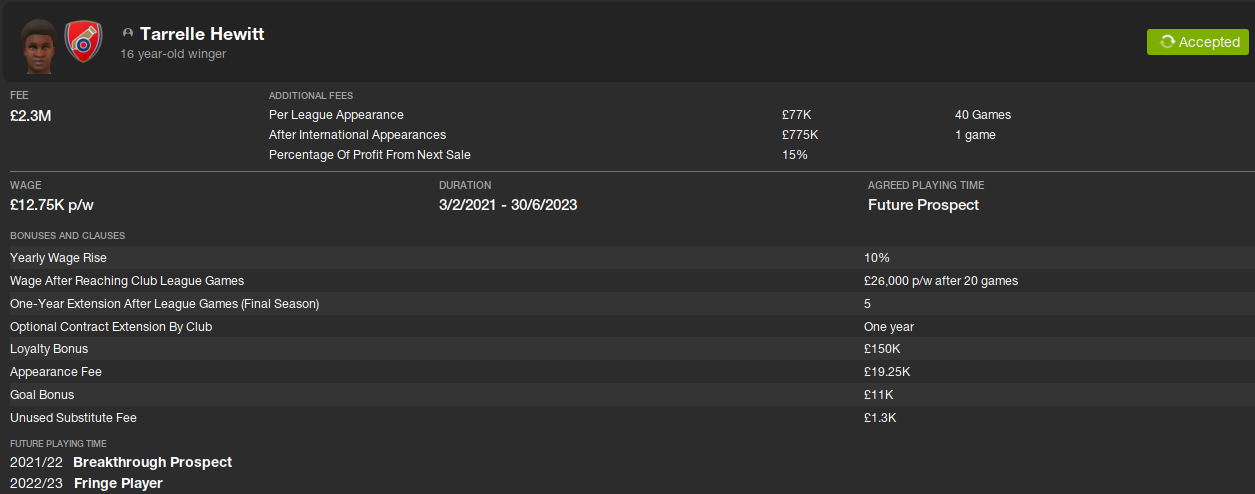Click the Future Prospect agreed playing time
This screenshot has width=1255, height=494.
[x=923, y=205]
